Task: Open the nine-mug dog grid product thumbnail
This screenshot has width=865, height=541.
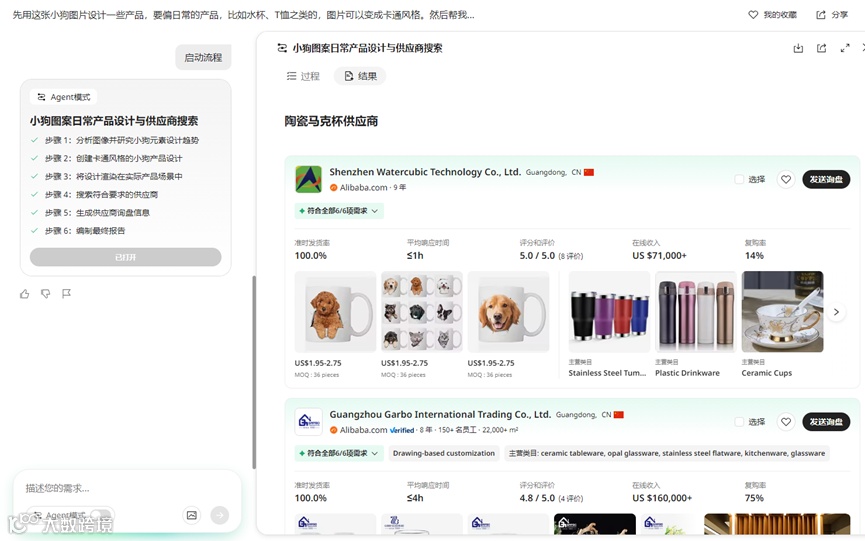Action: pyautogui.click(x=421, y=312)
